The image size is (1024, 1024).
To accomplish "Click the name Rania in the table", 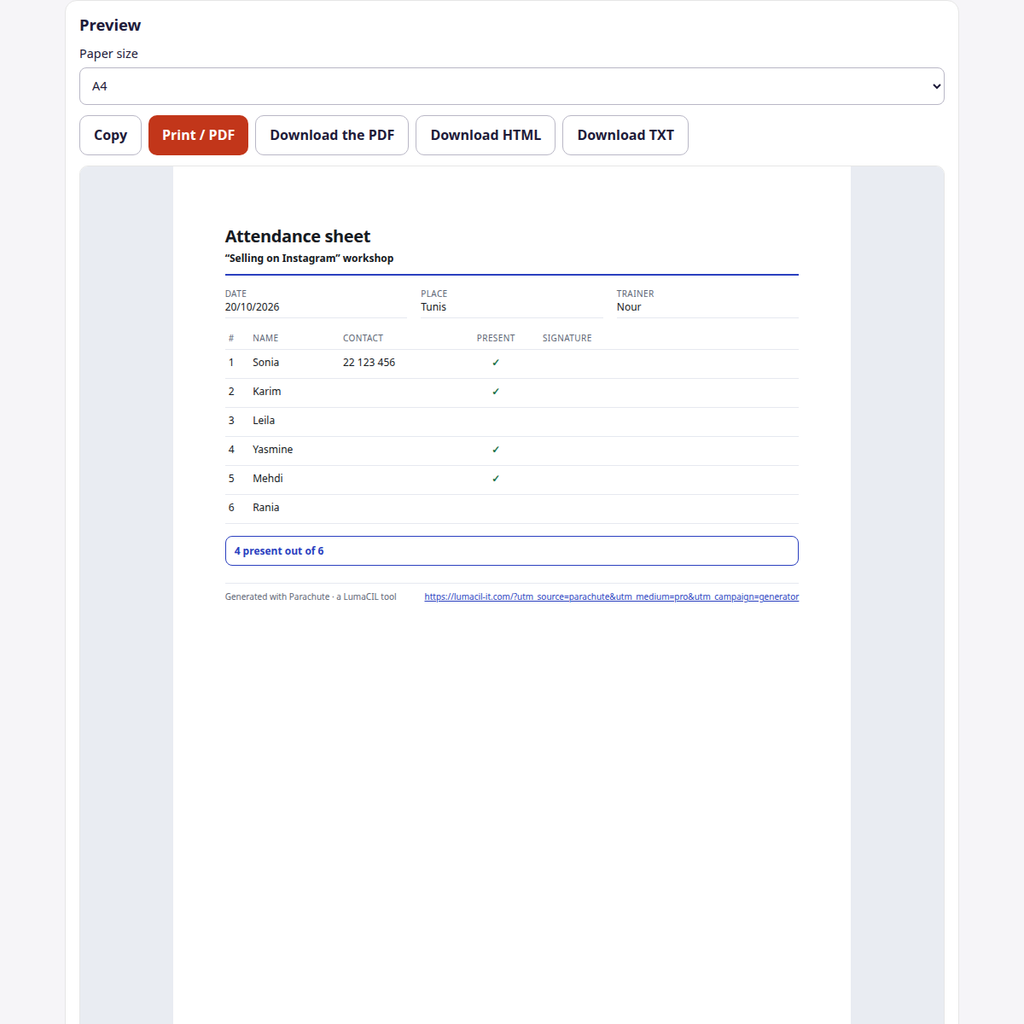I will point(266,507).
